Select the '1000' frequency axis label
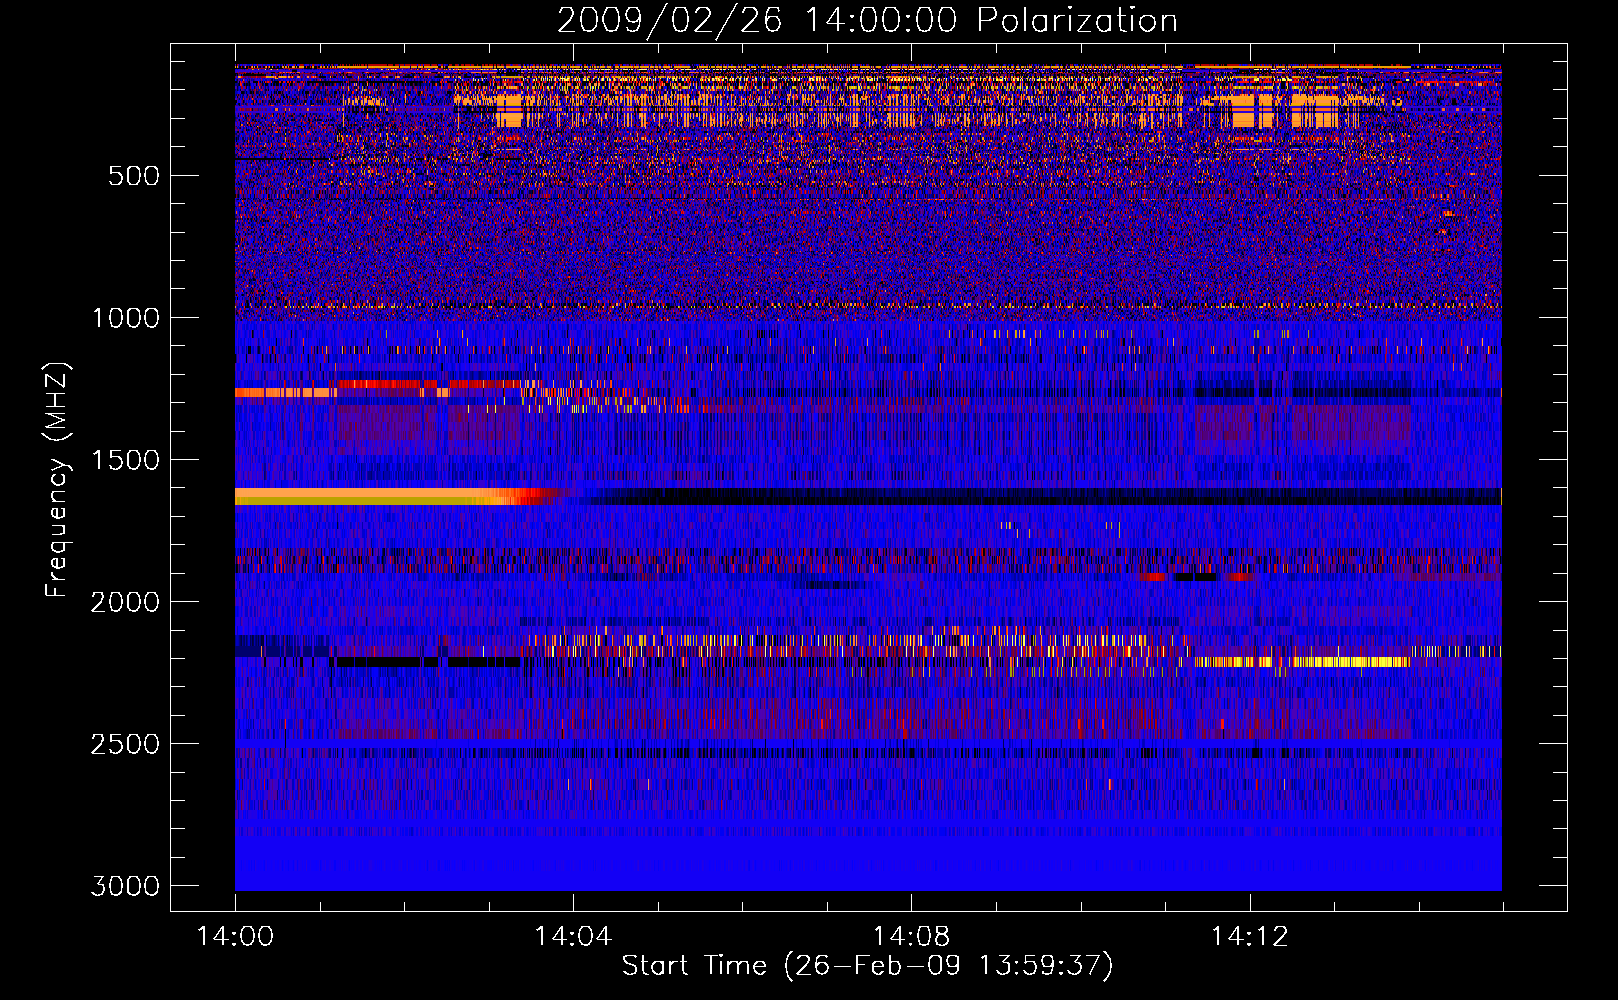 pyautogui.click(x=126, y=318)
